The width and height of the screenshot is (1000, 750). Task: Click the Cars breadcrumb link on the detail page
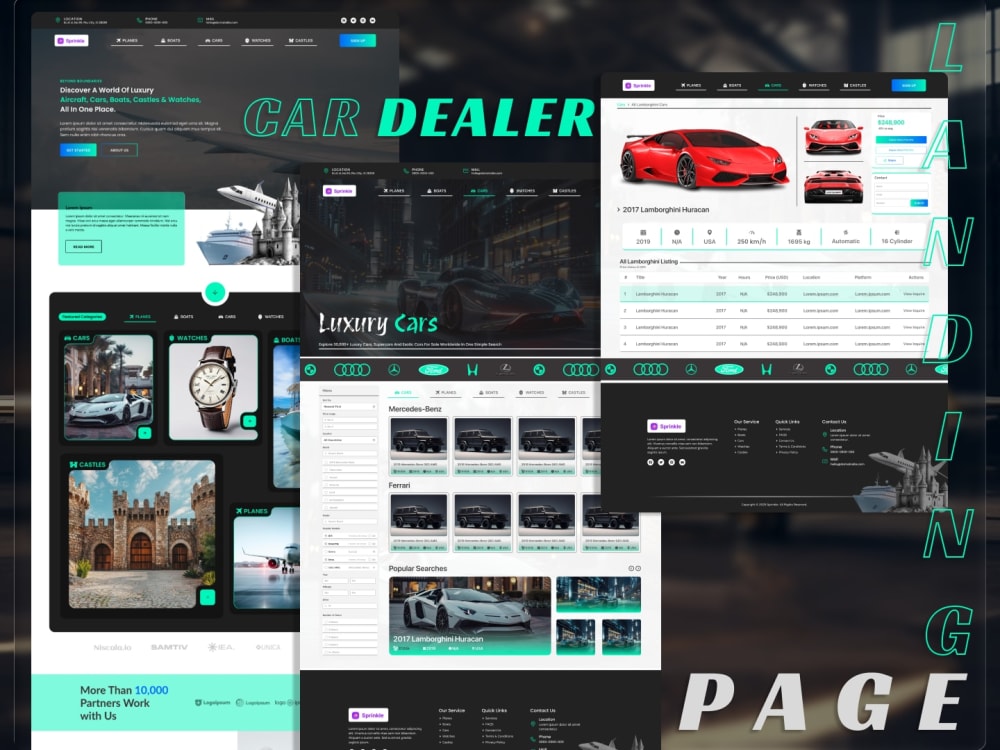tap(621, 105)
